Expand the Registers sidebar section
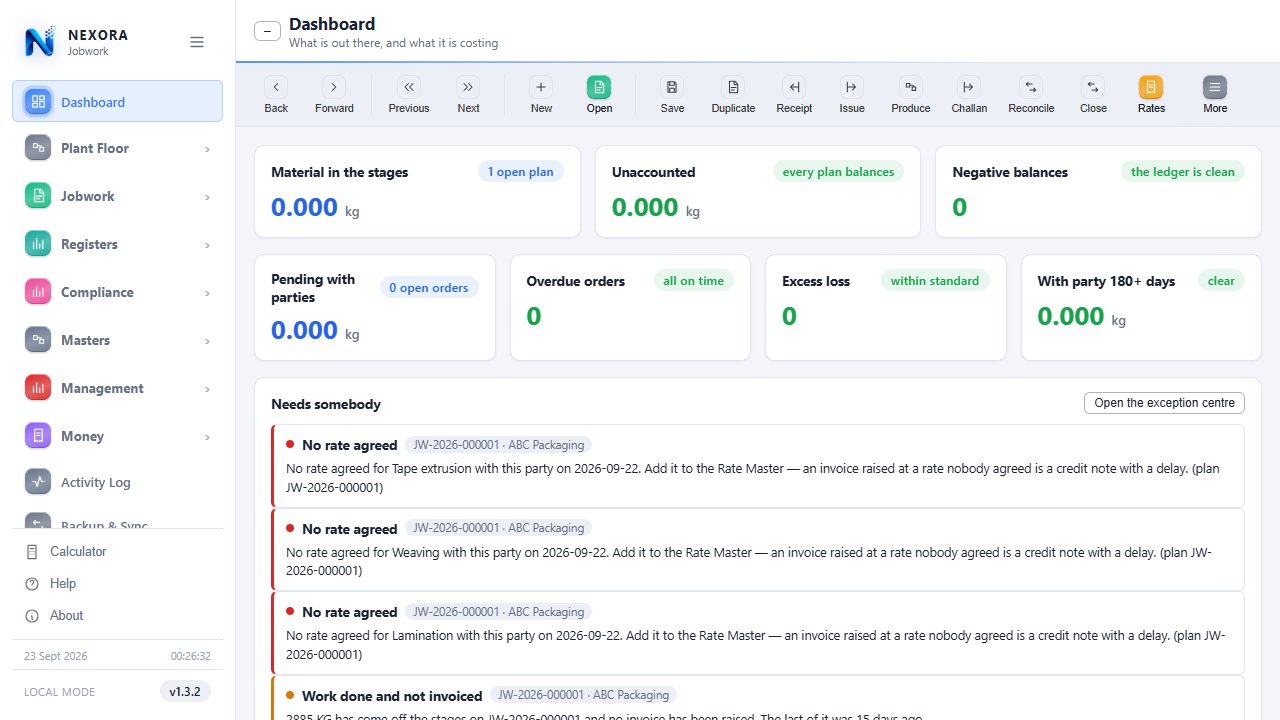This screenshot has width=1280, height=720. (x=117, y=244)
